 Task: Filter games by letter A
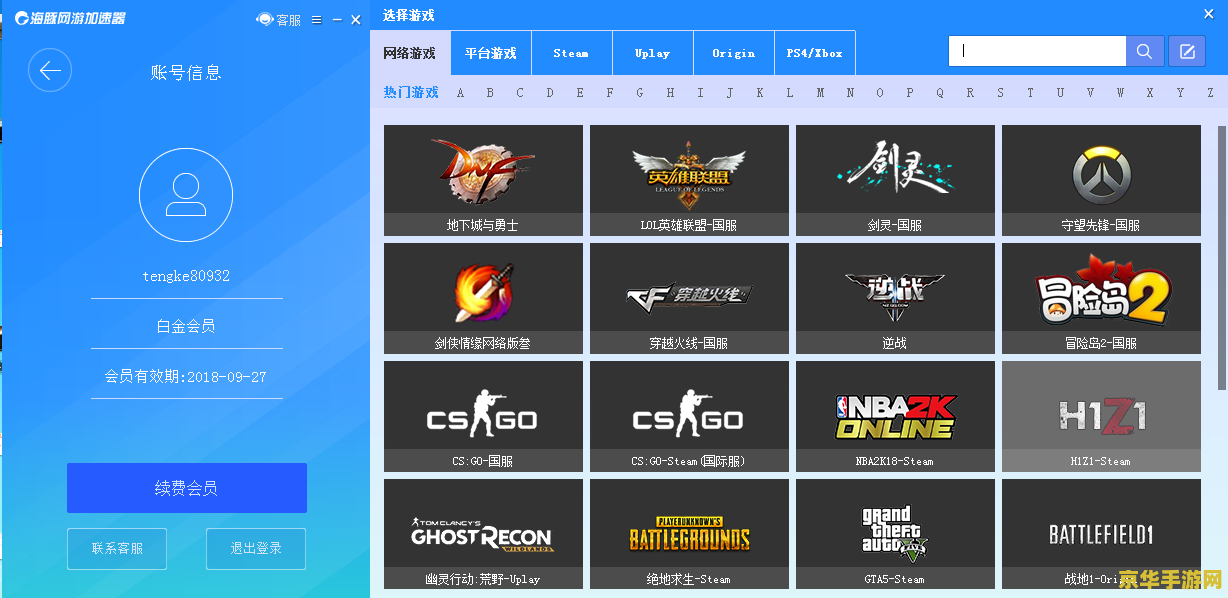coord(460,93)
